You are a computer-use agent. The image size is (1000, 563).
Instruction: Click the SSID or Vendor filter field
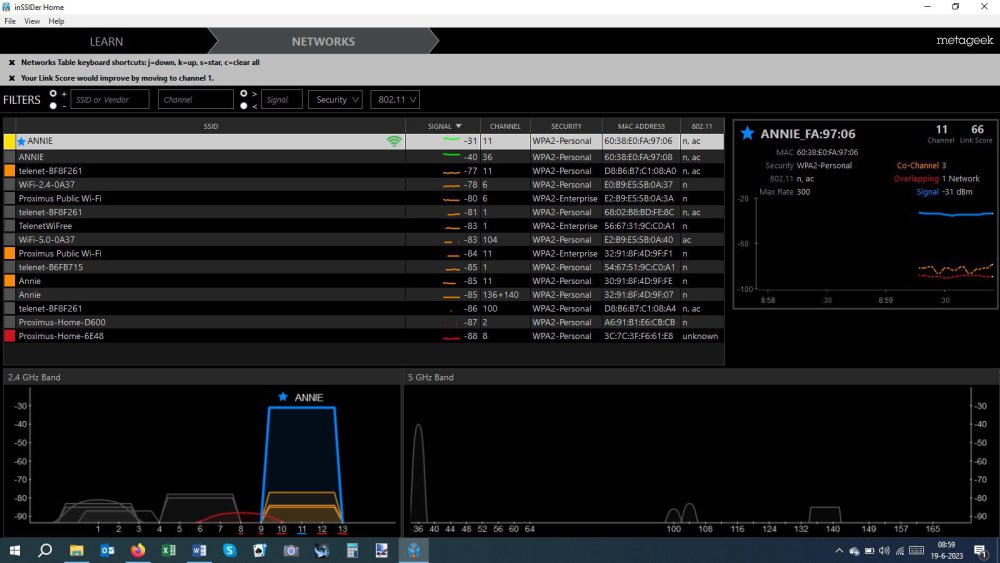pyautogui.click(x=109, y=100)
